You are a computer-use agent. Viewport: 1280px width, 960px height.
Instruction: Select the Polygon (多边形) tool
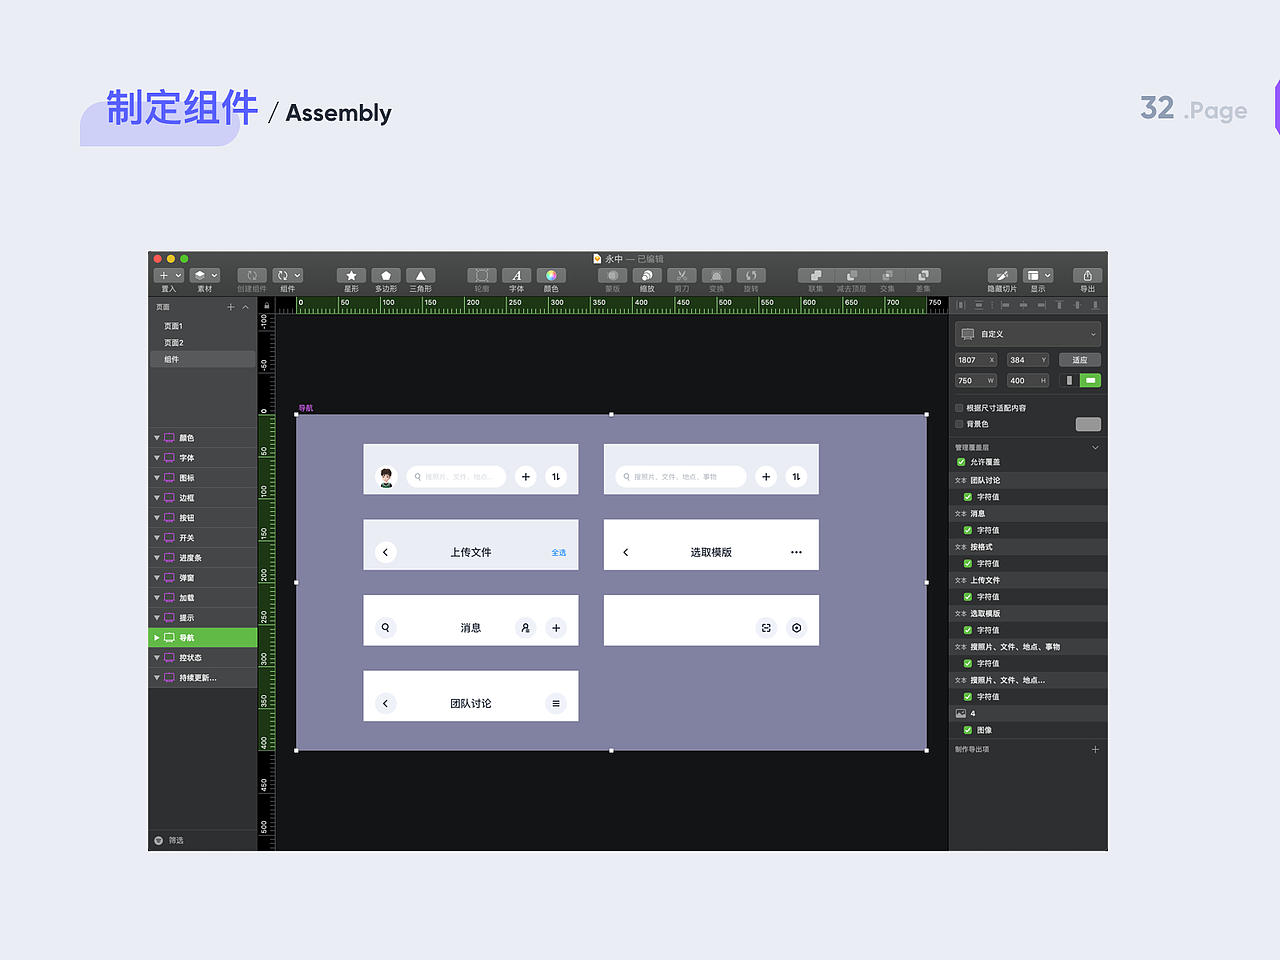tap(385, 275)
